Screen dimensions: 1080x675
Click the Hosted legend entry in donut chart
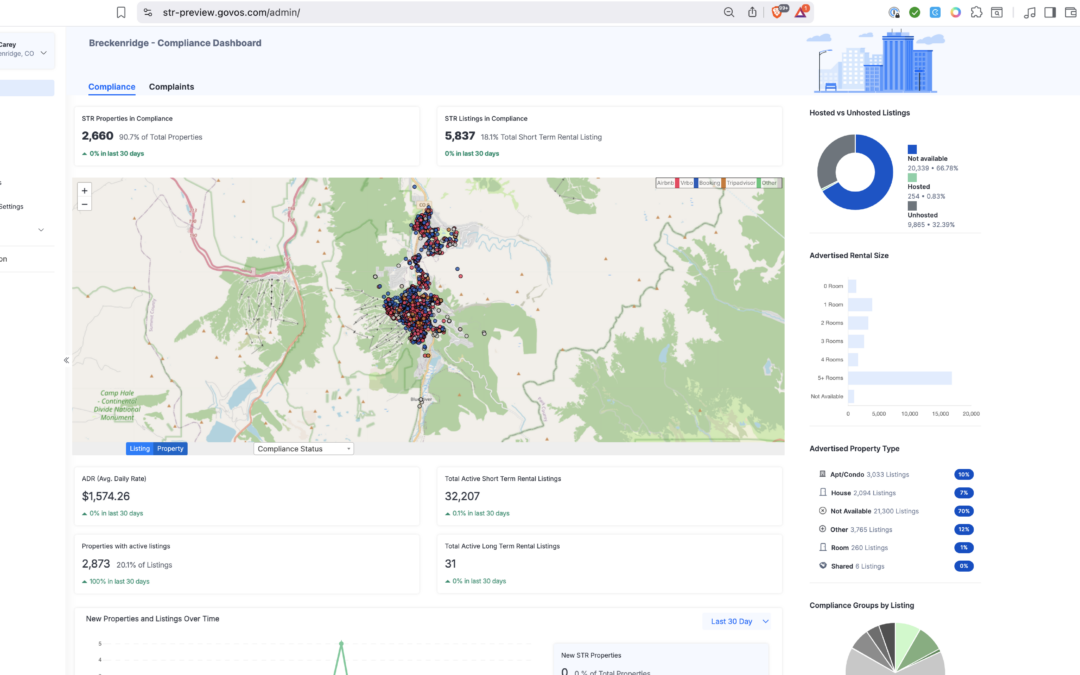coord(917,186)
